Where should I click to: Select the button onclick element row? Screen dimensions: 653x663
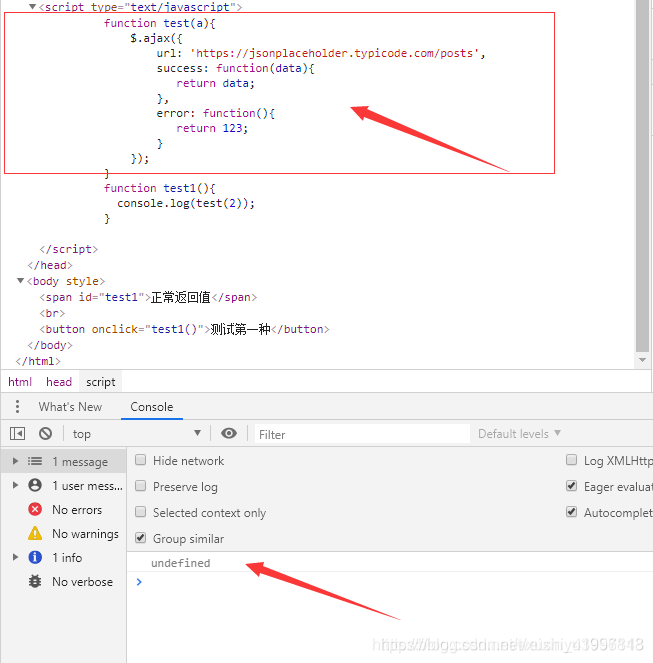(184, 329)
